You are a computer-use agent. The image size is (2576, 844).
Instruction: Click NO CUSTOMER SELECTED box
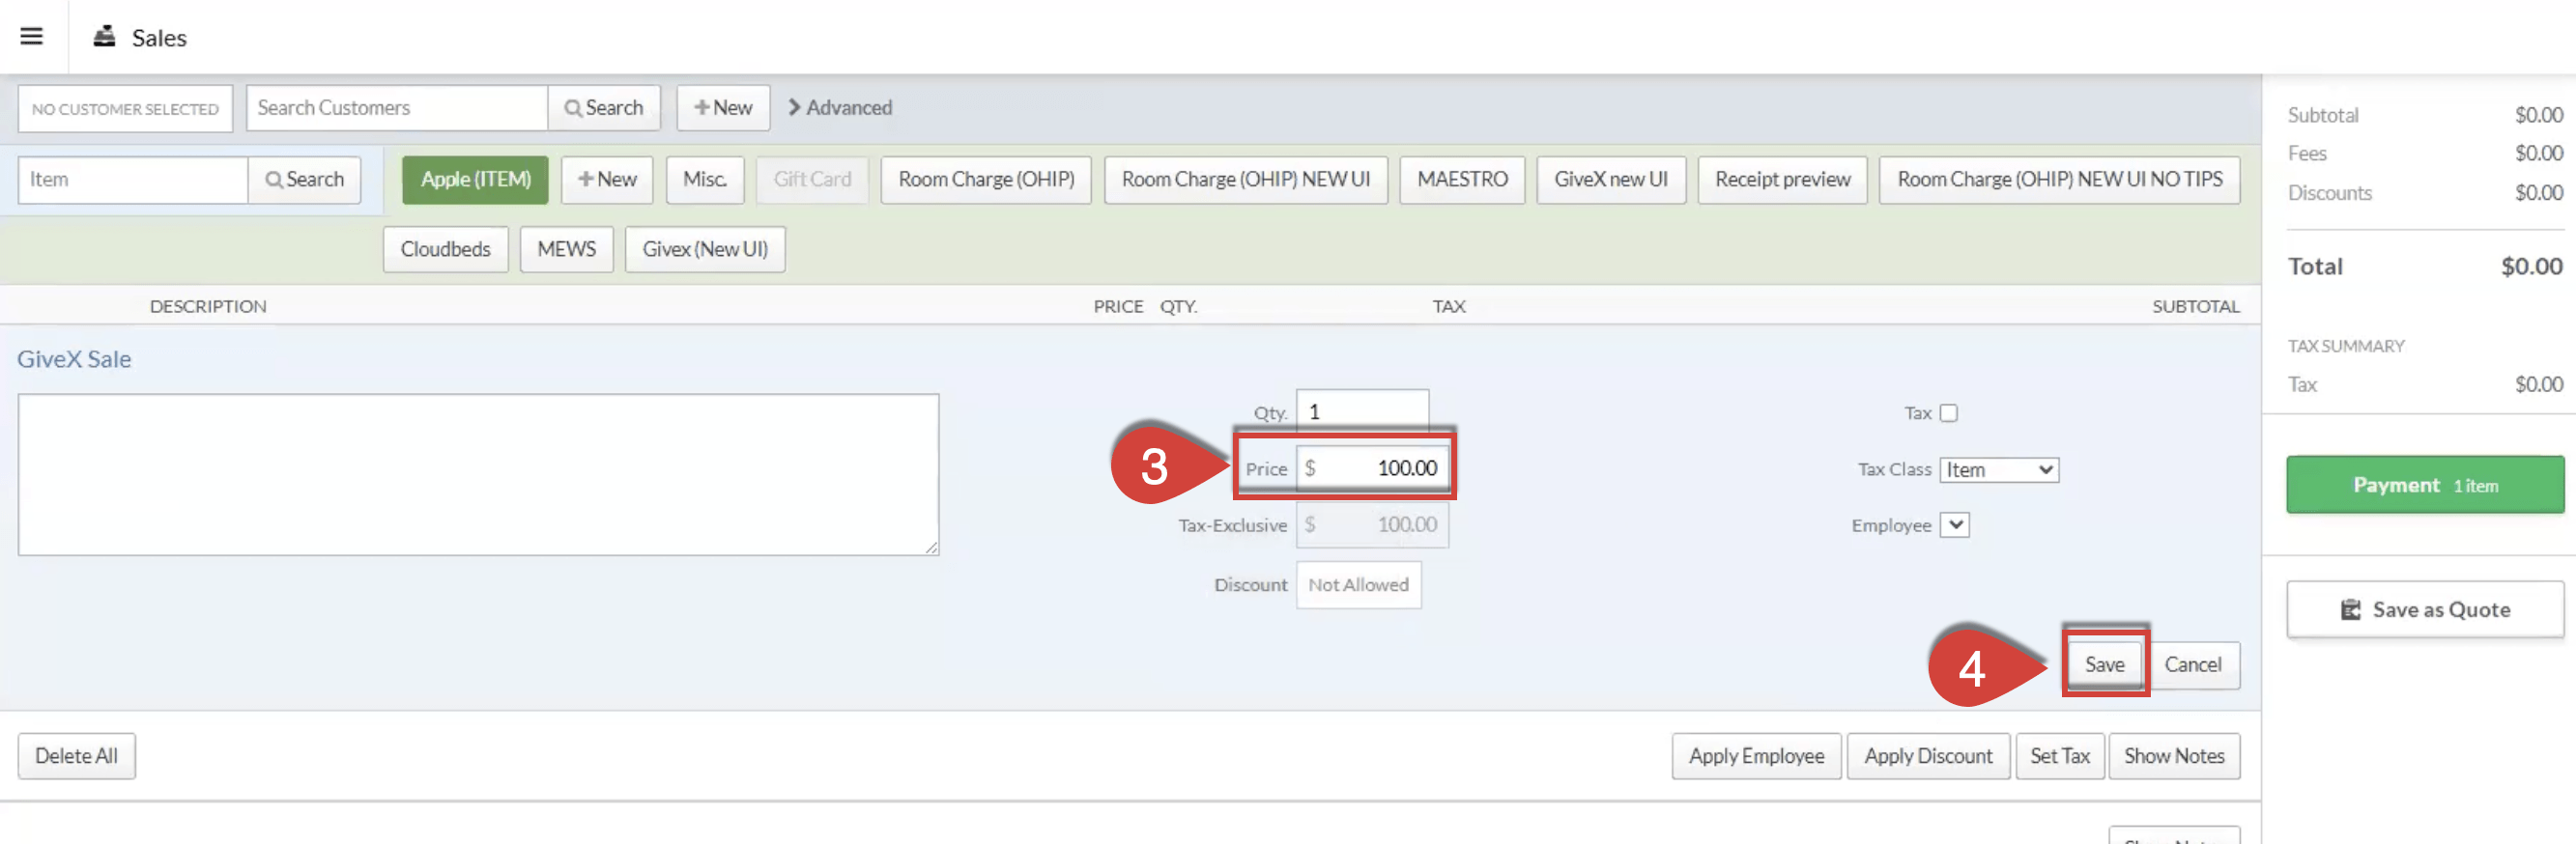[125, 108]
